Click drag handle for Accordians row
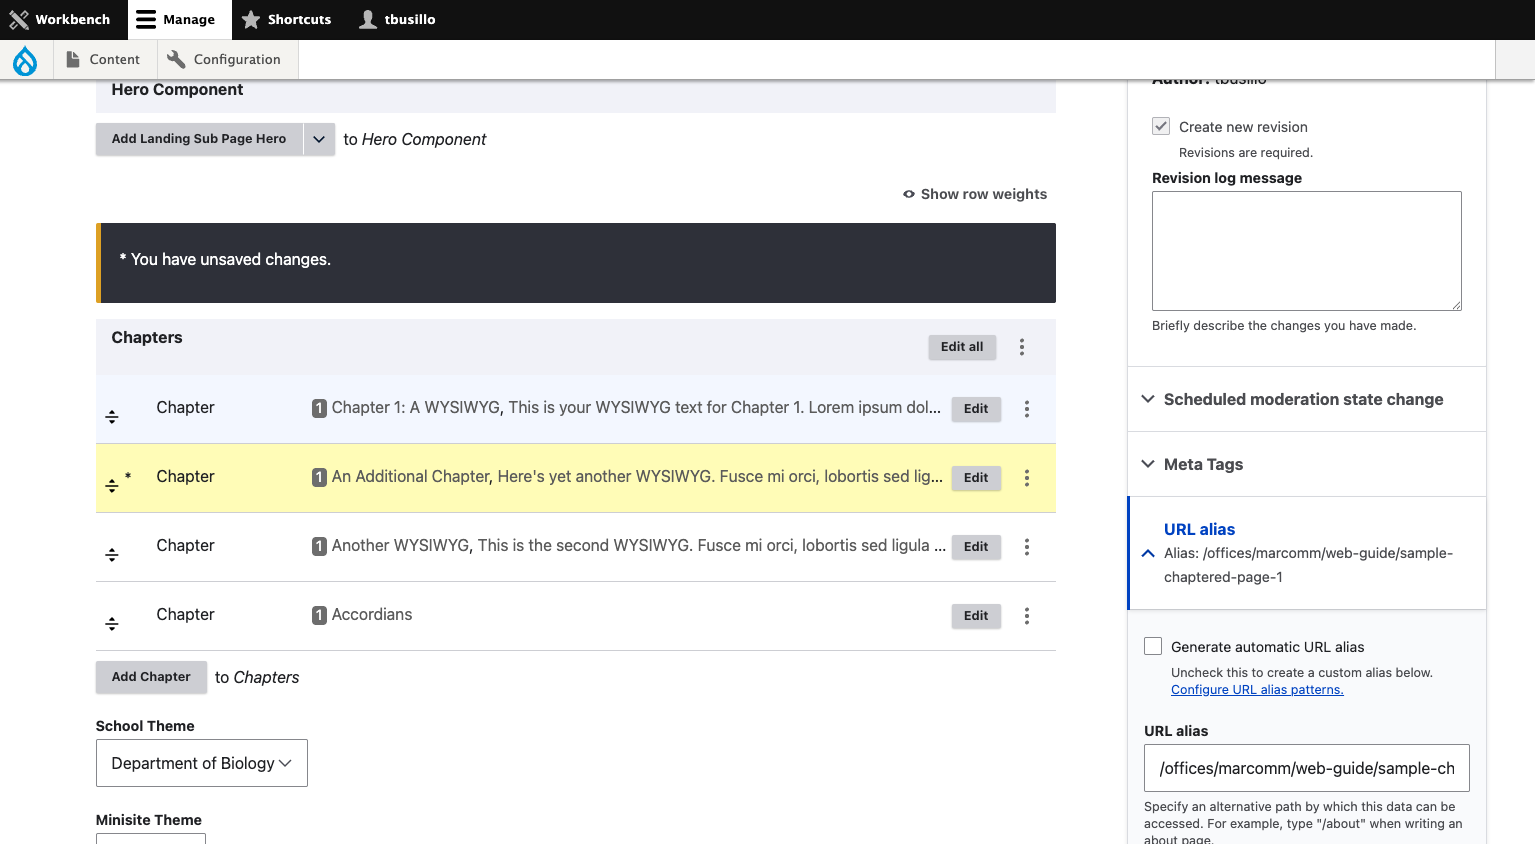 click(x=112, y=623)
